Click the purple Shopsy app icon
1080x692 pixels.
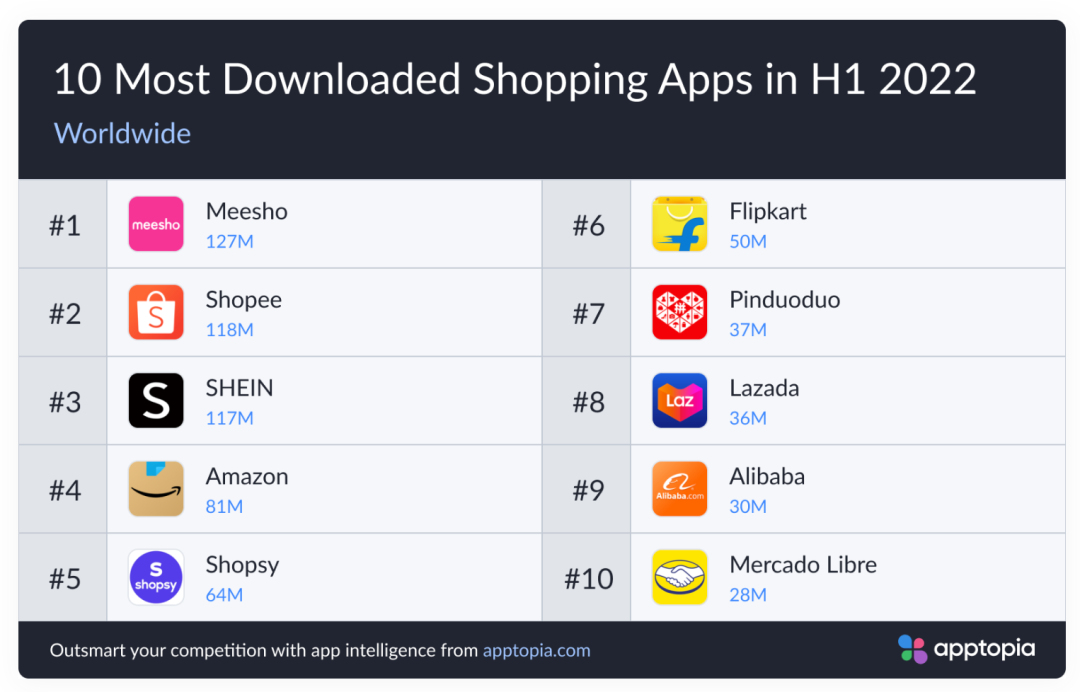156,577
